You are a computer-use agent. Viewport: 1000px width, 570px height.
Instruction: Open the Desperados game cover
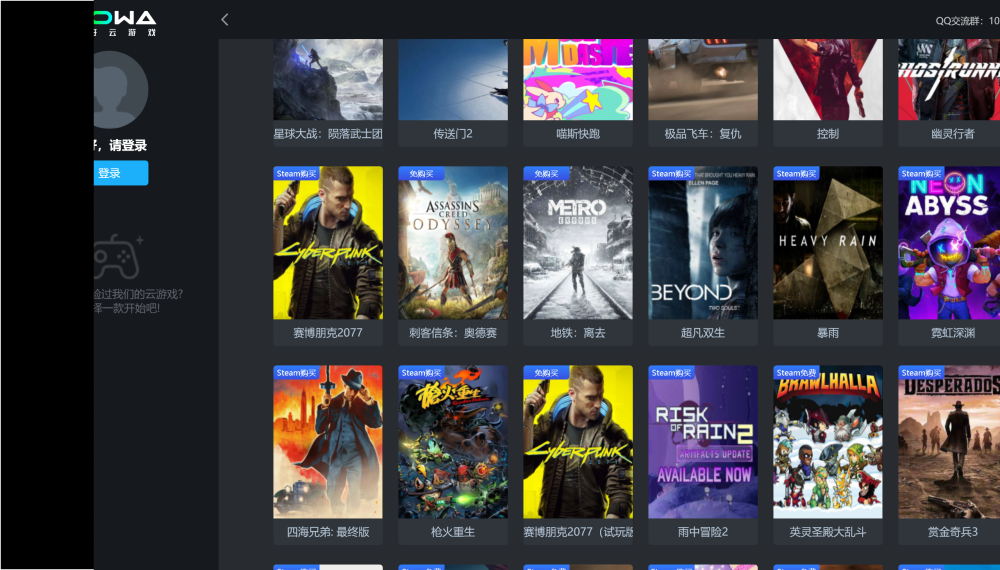pos(949,442)
